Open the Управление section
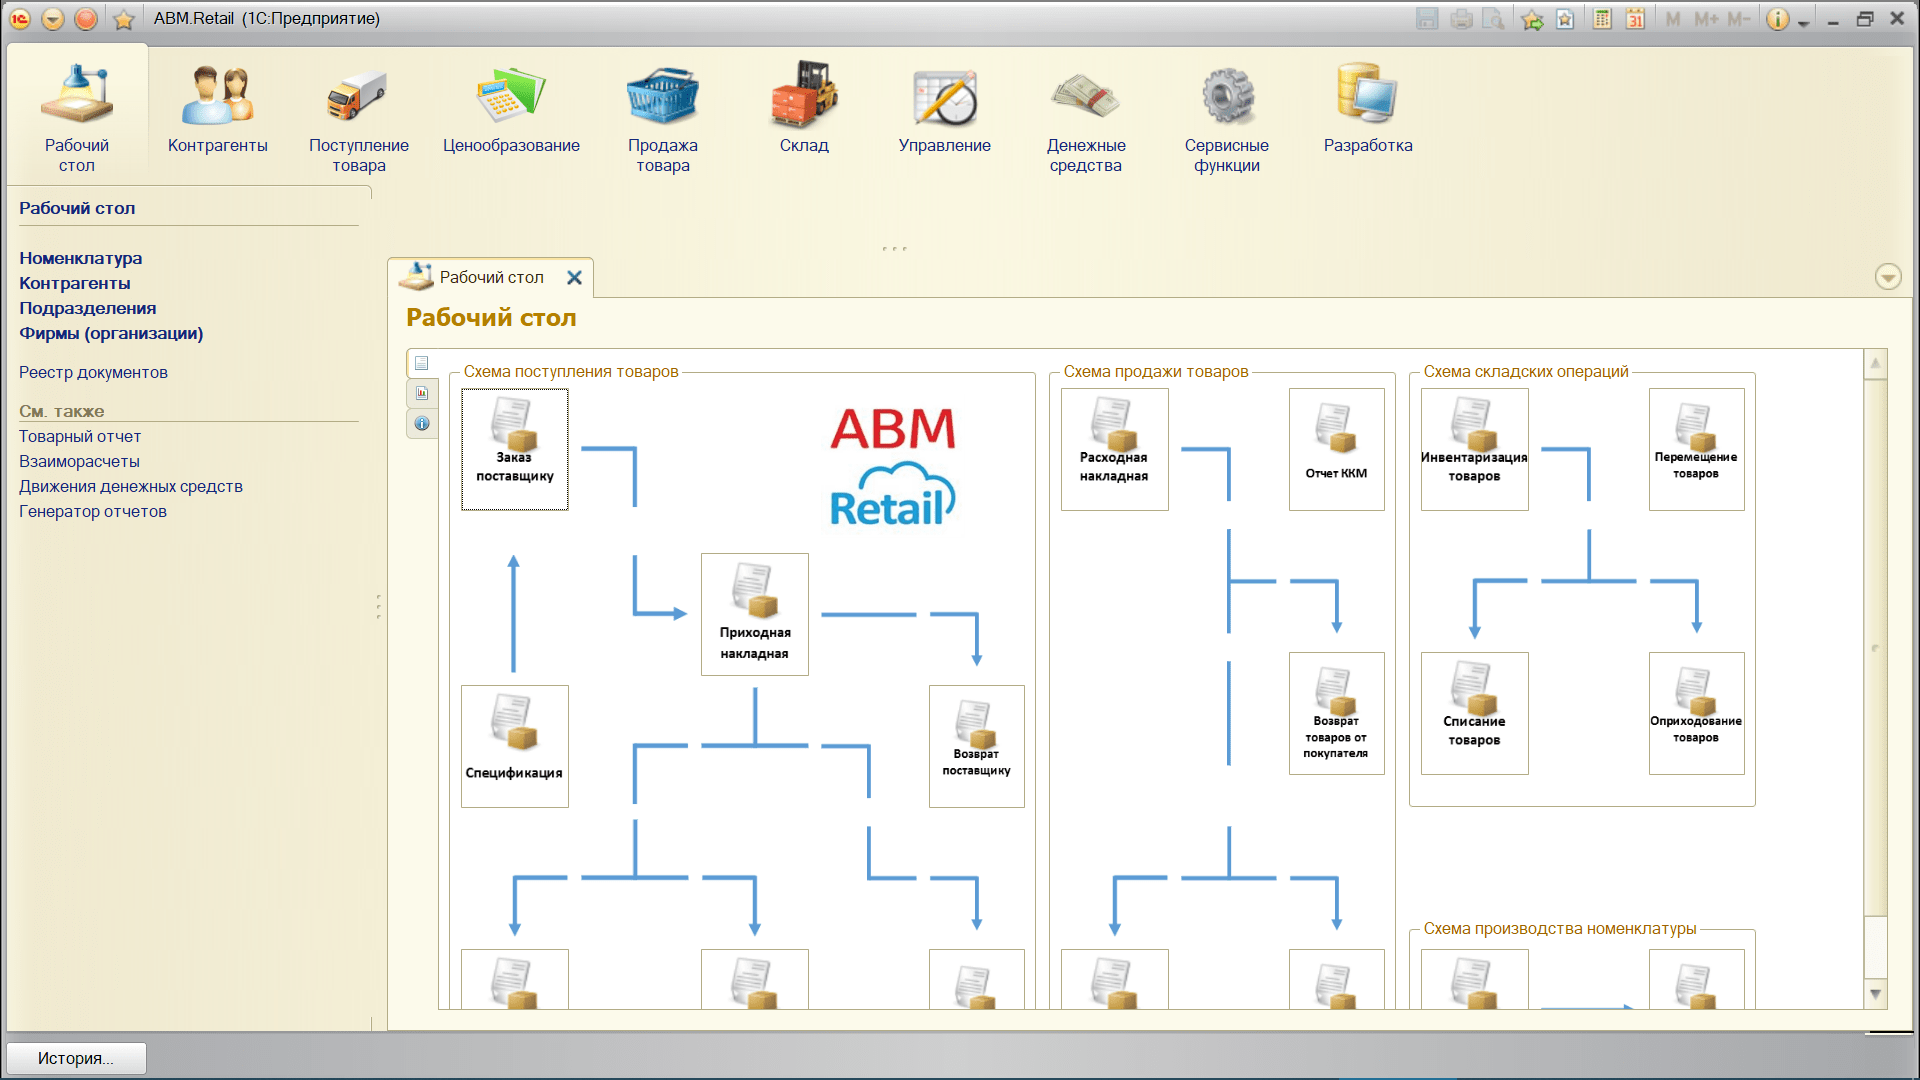The height and width of the screenshot is (1080, 1920). (x=945, y=110)
